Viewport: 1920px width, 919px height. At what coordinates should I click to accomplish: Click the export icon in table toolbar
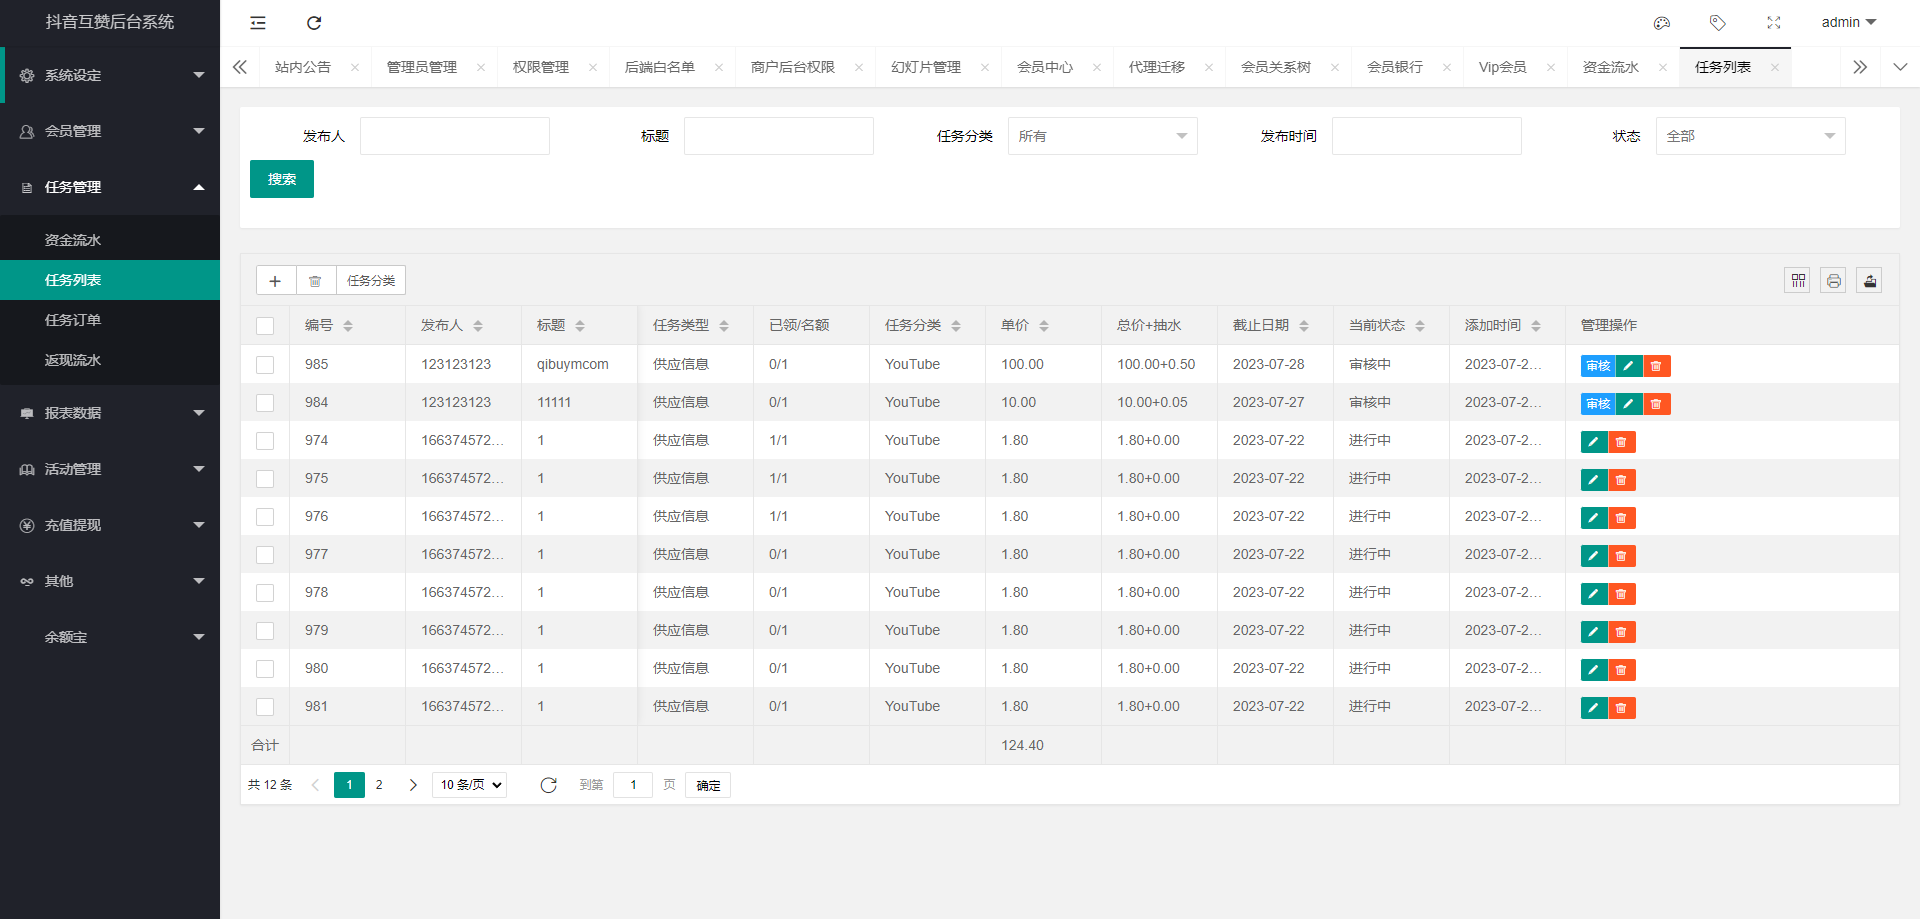[1869, 281]
